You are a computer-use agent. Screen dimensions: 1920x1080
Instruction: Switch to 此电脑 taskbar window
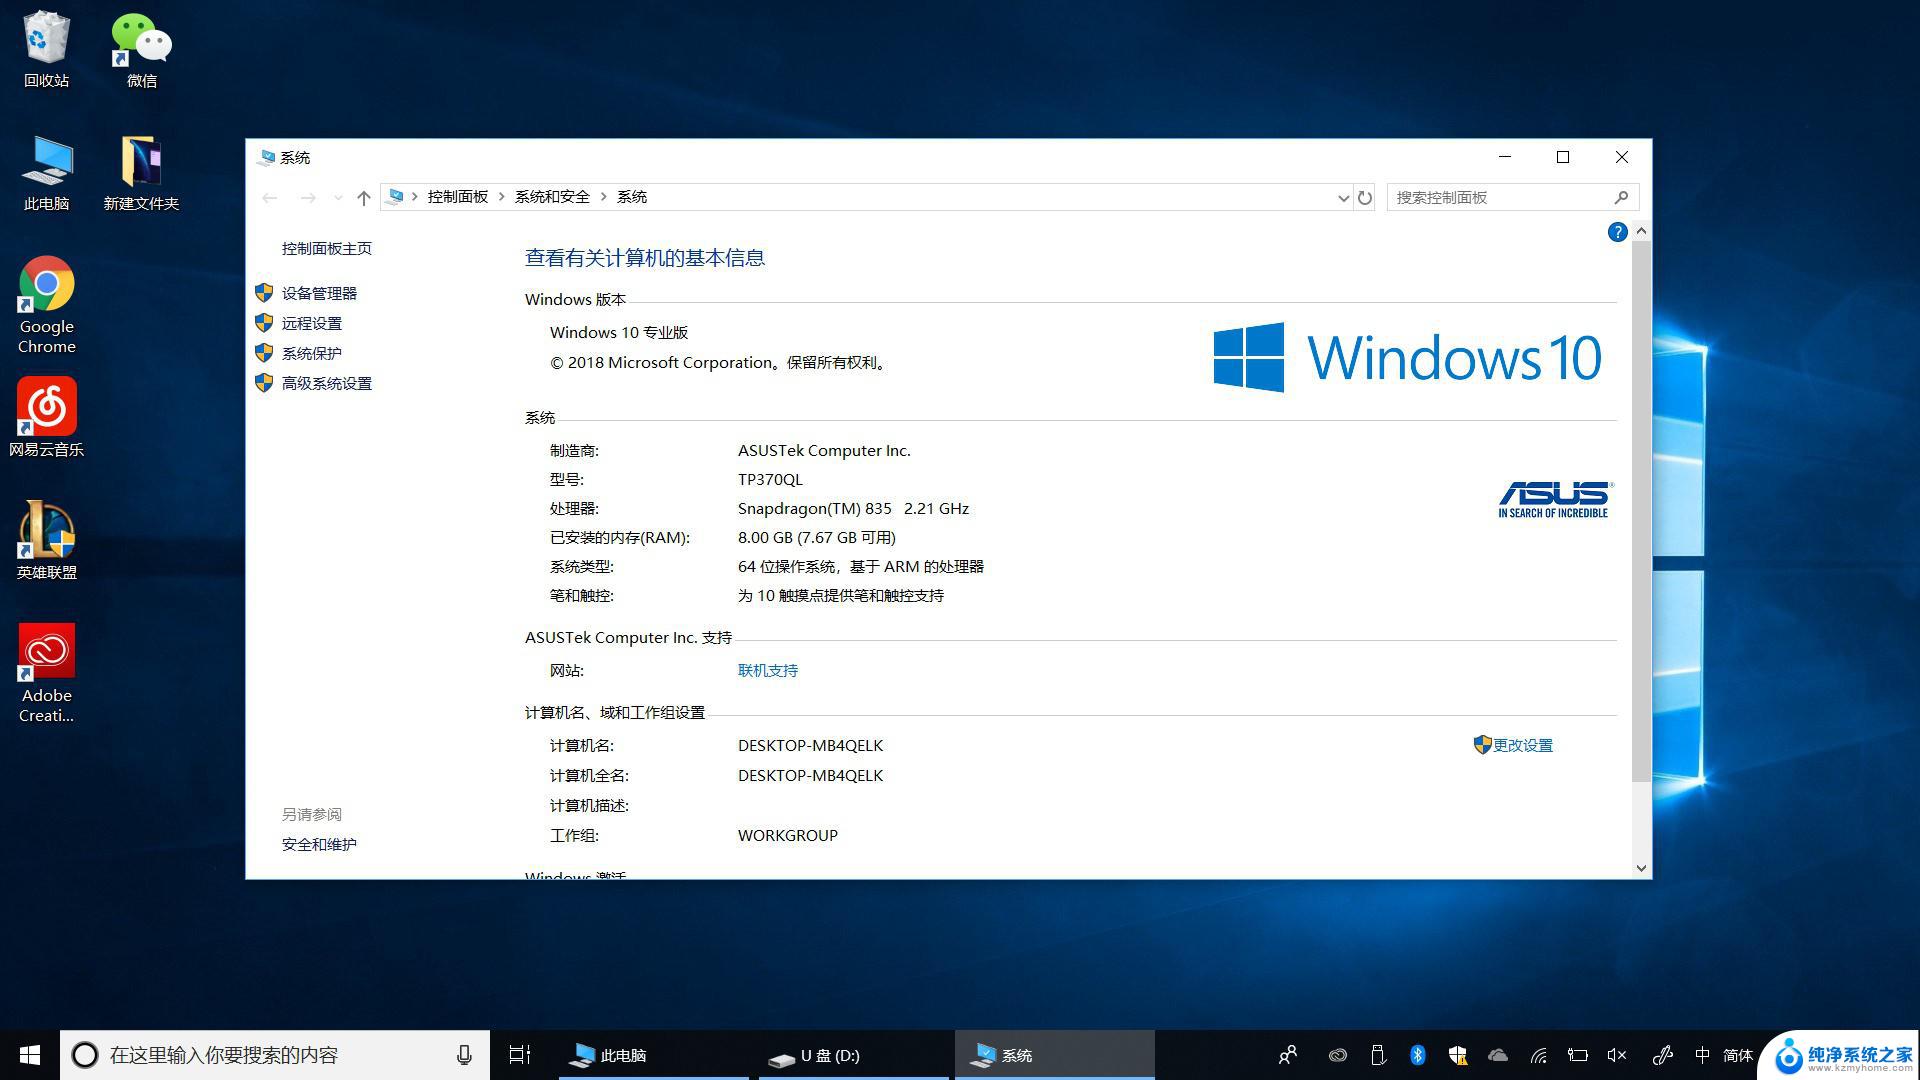point(652,1055)
